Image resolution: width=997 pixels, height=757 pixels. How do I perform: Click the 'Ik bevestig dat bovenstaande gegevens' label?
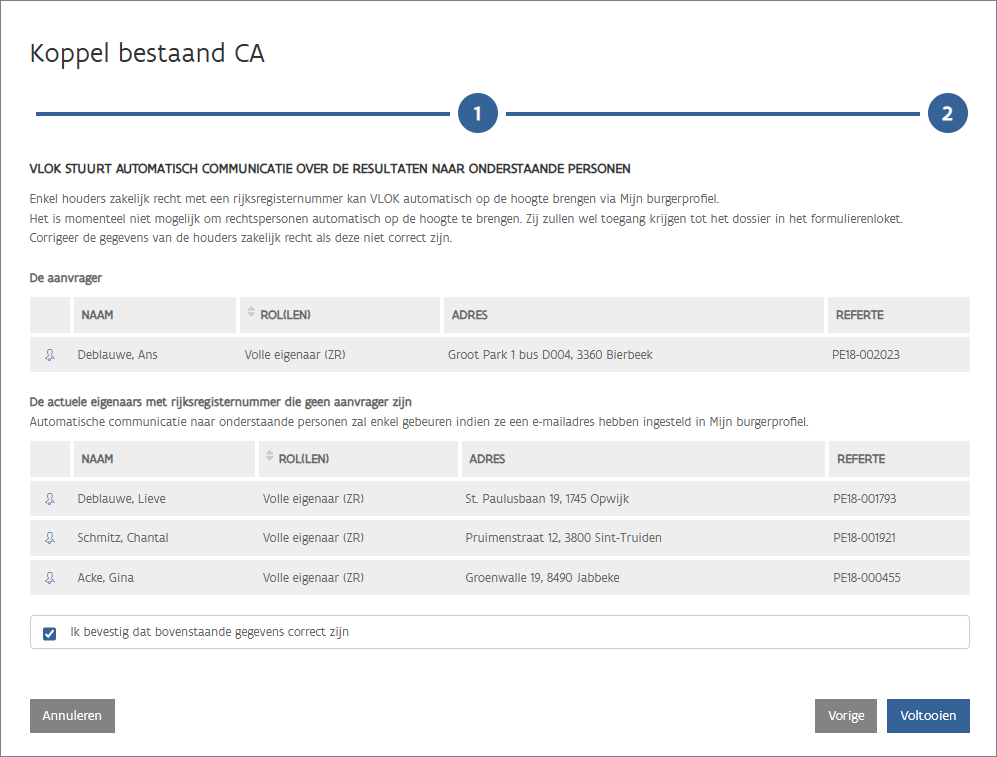click(210, 632)
